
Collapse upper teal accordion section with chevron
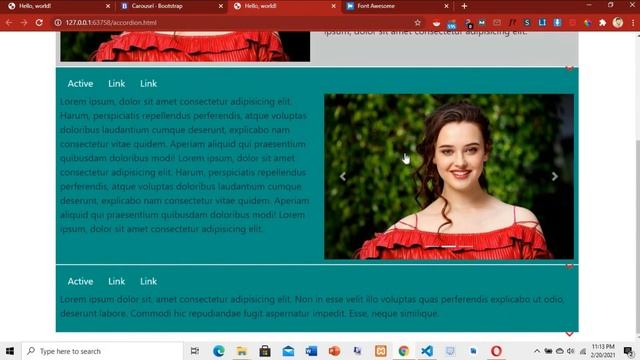pyautogui.click(x=569, y=68)
